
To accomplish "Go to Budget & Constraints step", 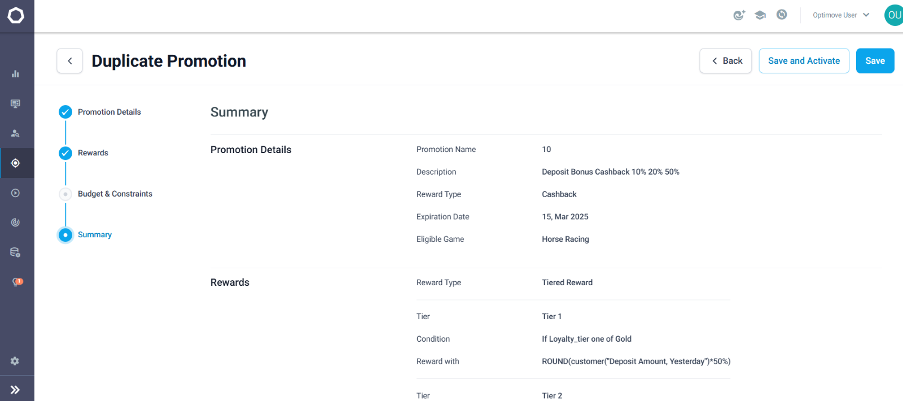I will pyautogui.click(x=115, y=194).
